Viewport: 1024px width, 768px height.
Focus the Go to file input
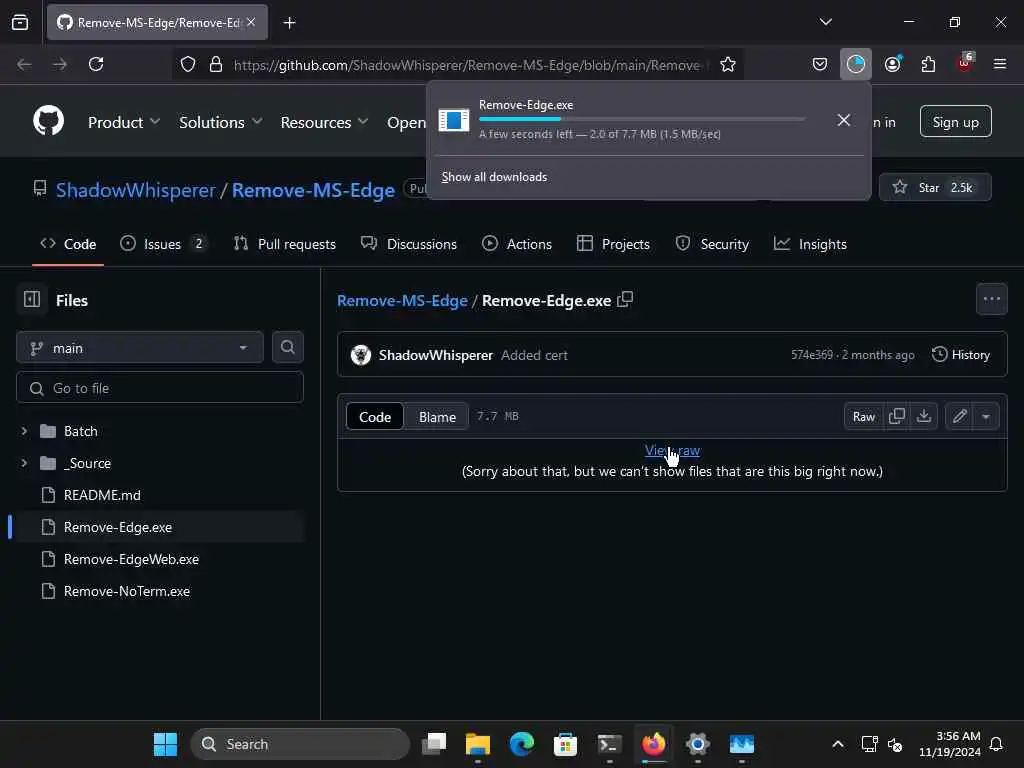(160, 388)
